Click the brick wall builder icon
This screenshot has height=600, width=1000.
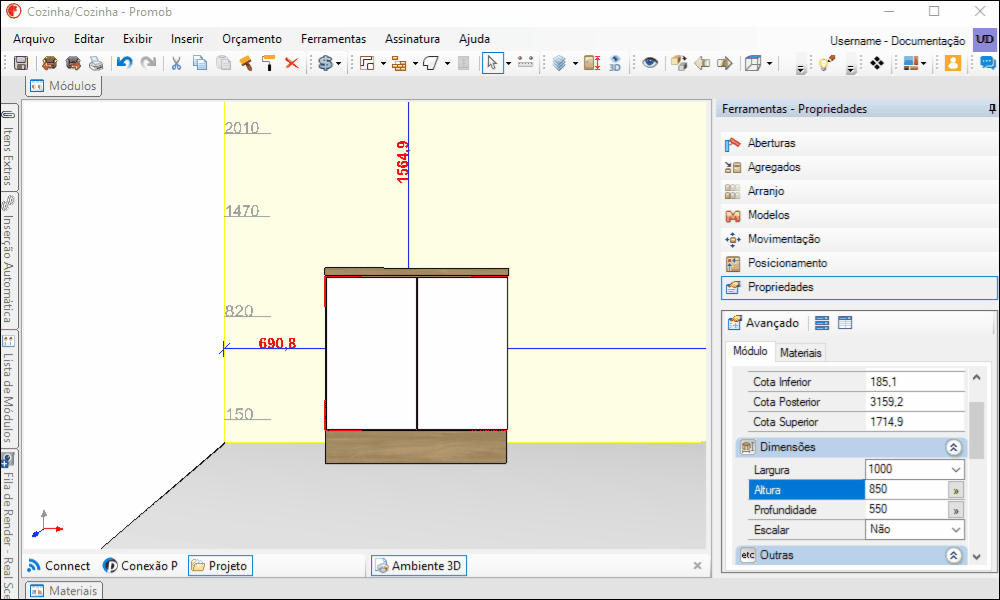pyautogui.click(x=399, y=63)
